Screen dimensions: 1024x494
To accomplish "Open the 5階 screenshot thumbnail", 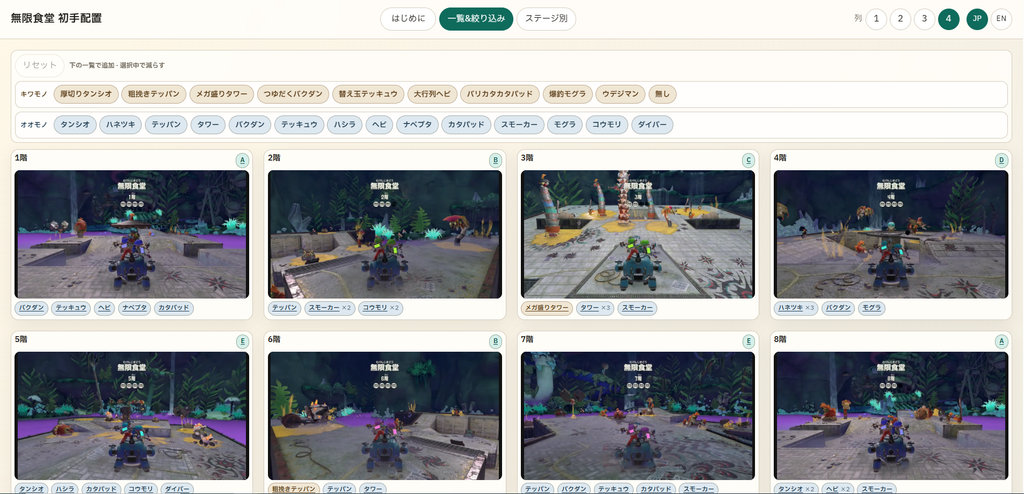I will coord(132,416).
